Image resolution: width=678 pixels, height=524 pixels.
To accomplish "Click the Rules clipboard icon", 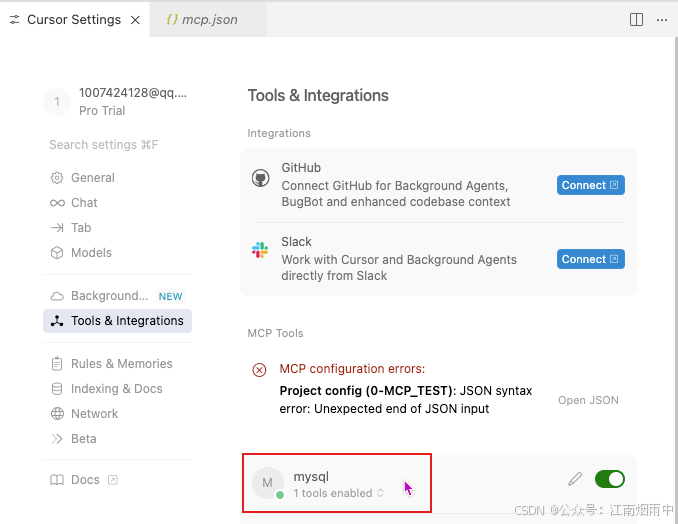I will 57,364.
